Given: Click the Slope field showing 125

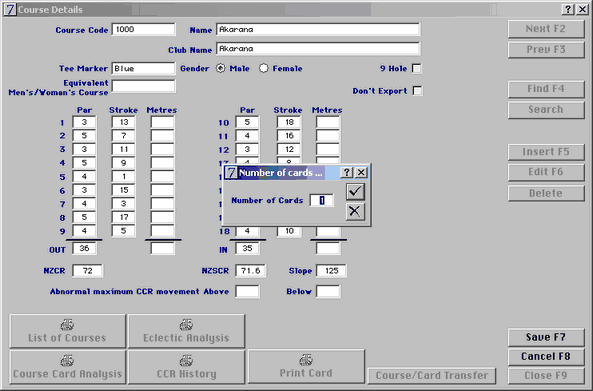Looking at the screenshot, I should [x=331, y=271].
